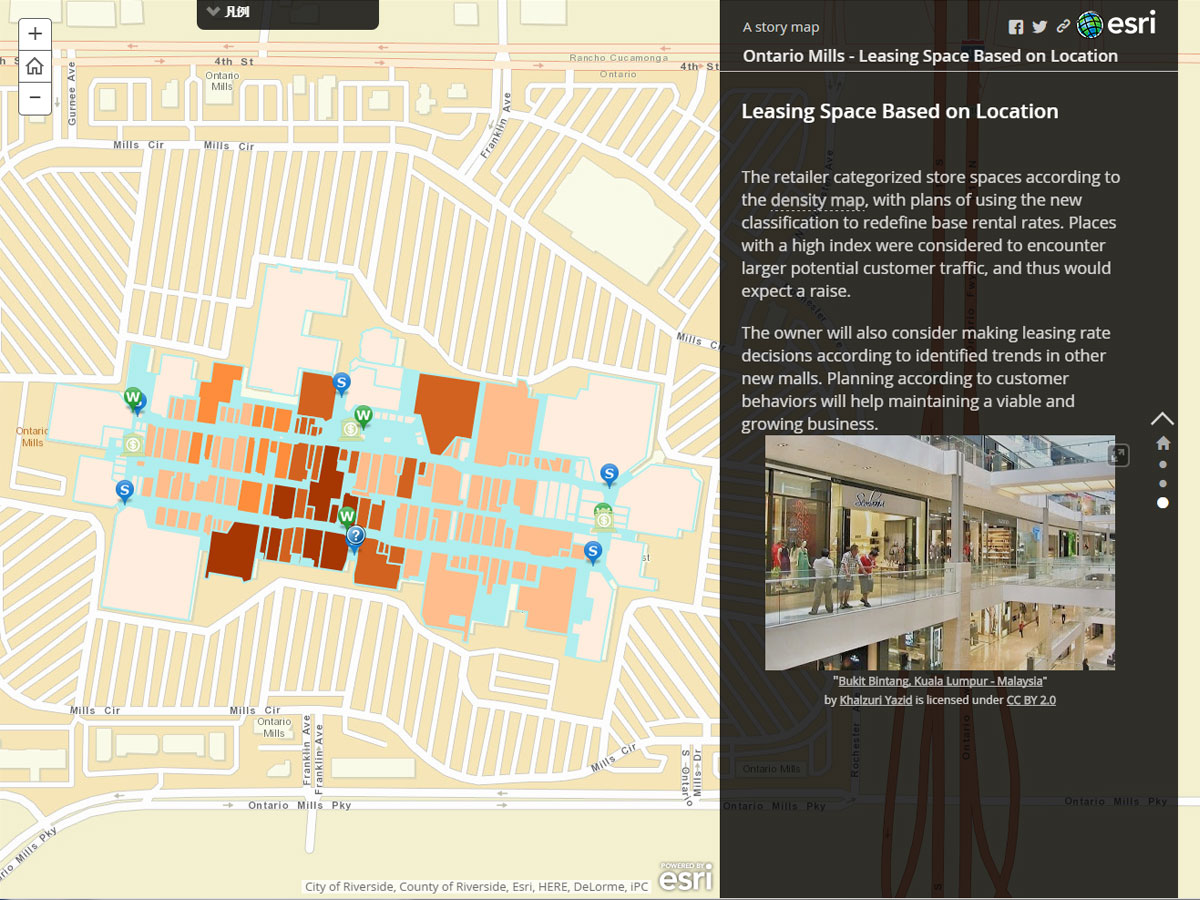Screen dimensions: 1200x900
Task: Open Bukit Bintang, Kuala Lumpur photo link
Action: click(939, 681)
